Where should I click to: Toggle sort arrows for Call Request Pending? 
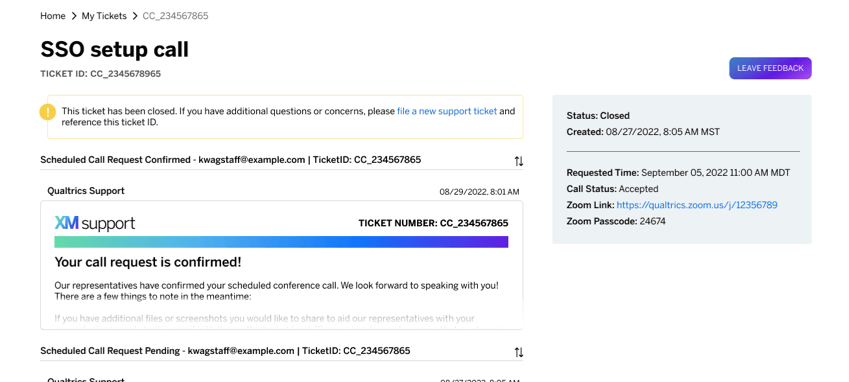[x=519, y=352]
